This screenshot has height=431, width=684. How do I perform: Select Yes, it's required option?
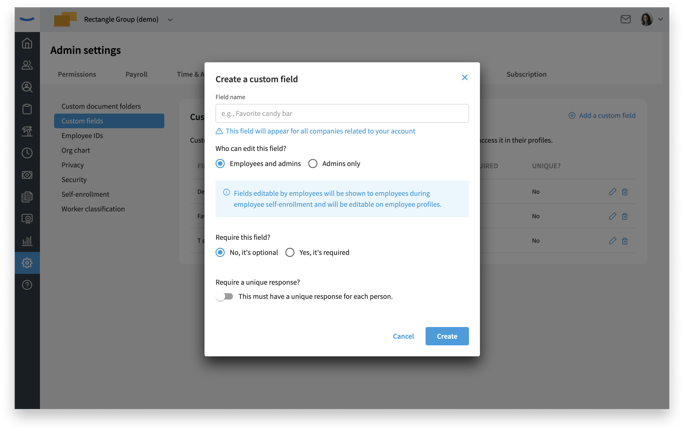[x=290, y=253]
